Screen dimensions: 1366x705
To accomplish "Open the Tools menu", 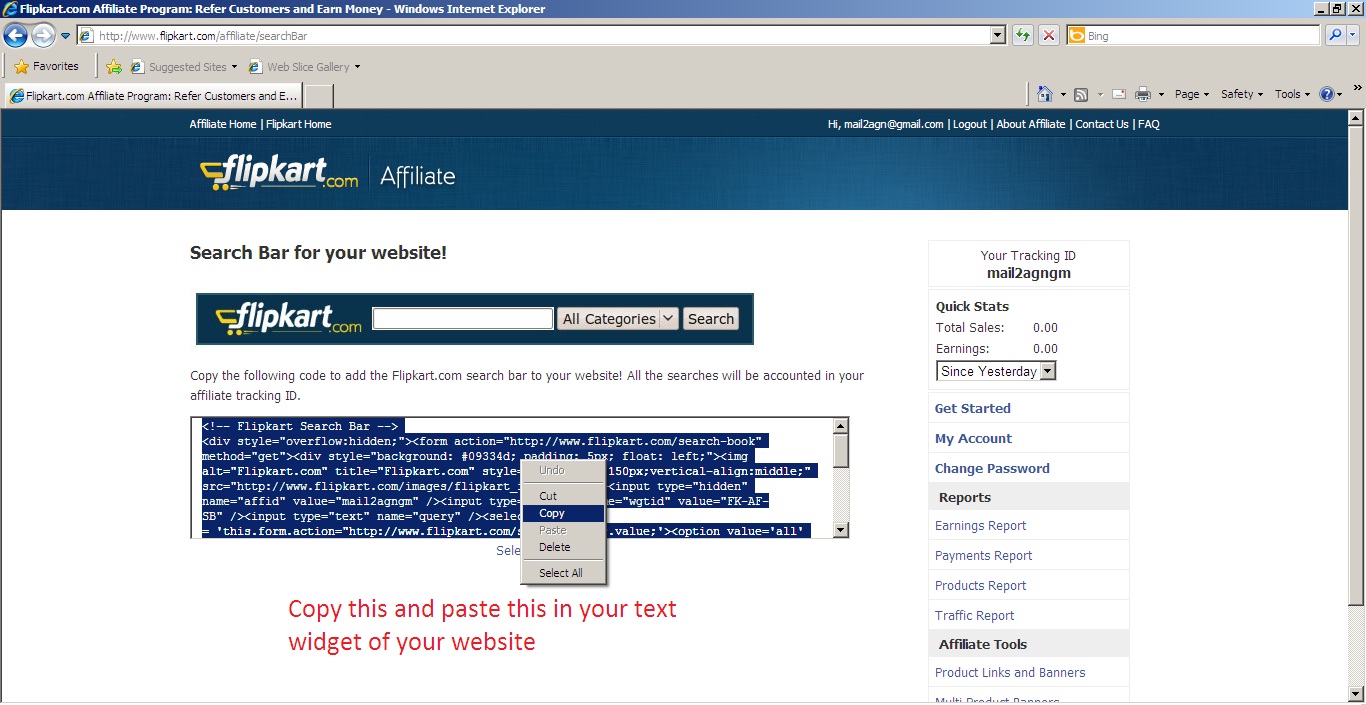I will click(1292, 94).
